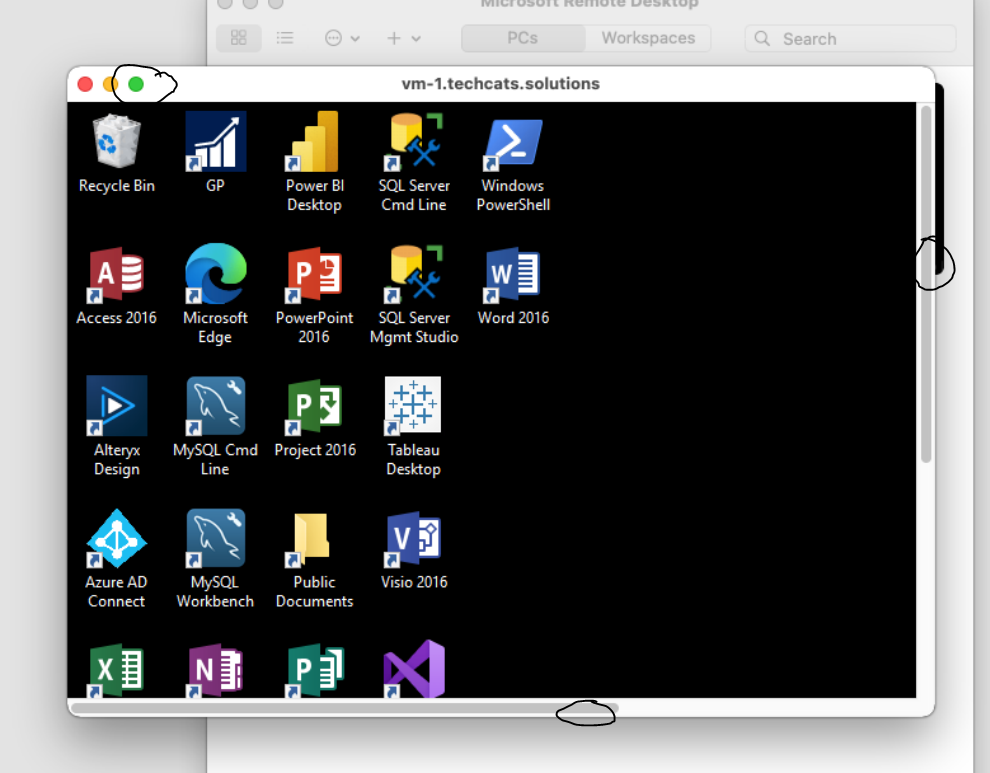Open the plus add dropdown in Remote Desktop
The image size is (990, 773).
point(403,39)
